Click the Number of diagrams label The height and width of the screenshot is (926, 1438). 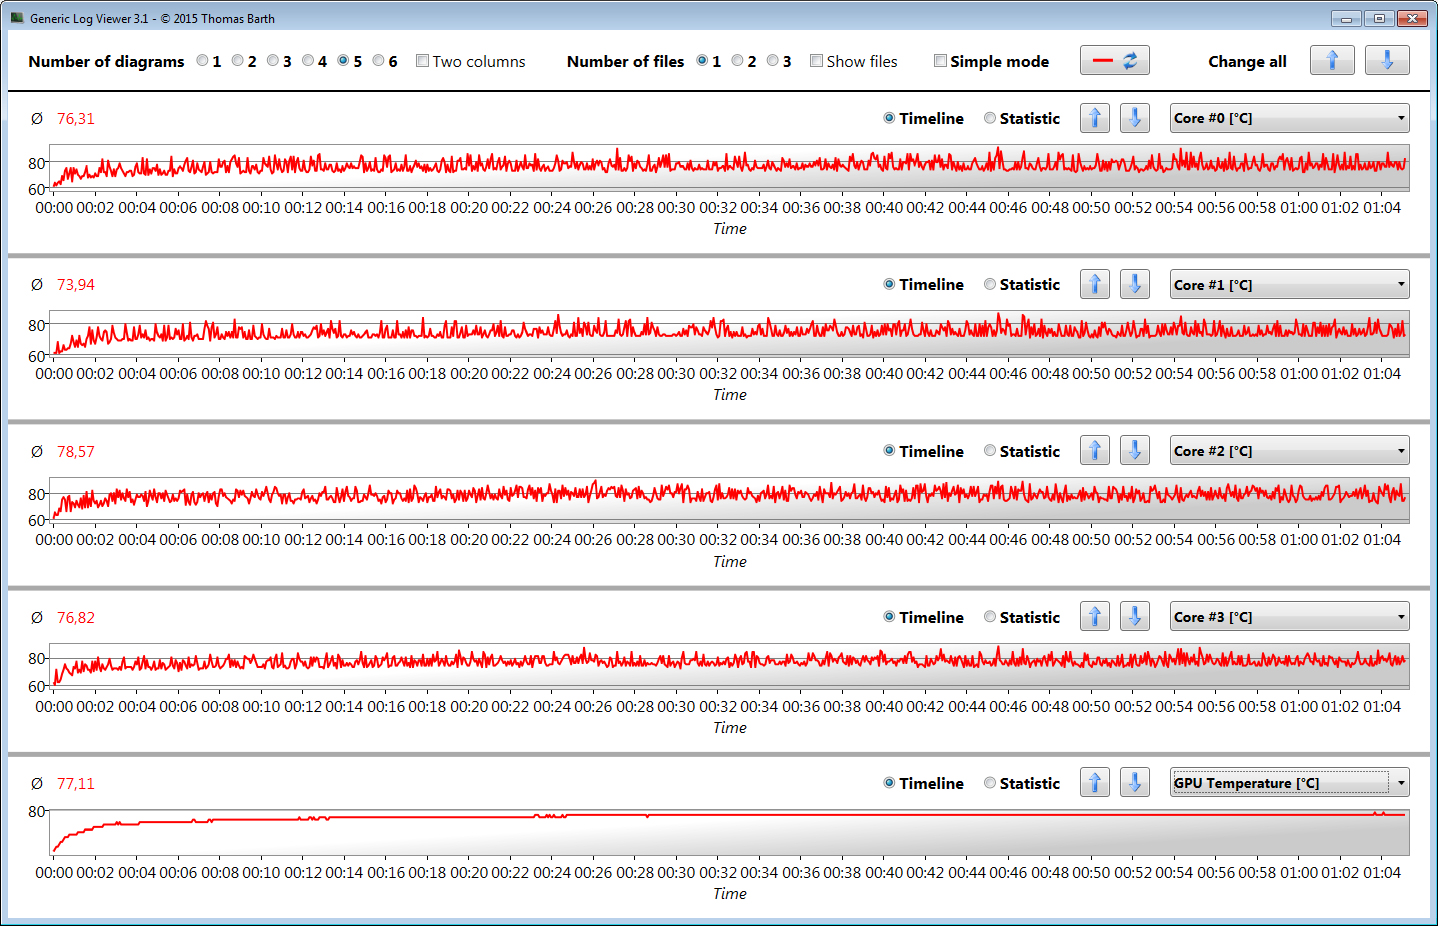(106, 62)
